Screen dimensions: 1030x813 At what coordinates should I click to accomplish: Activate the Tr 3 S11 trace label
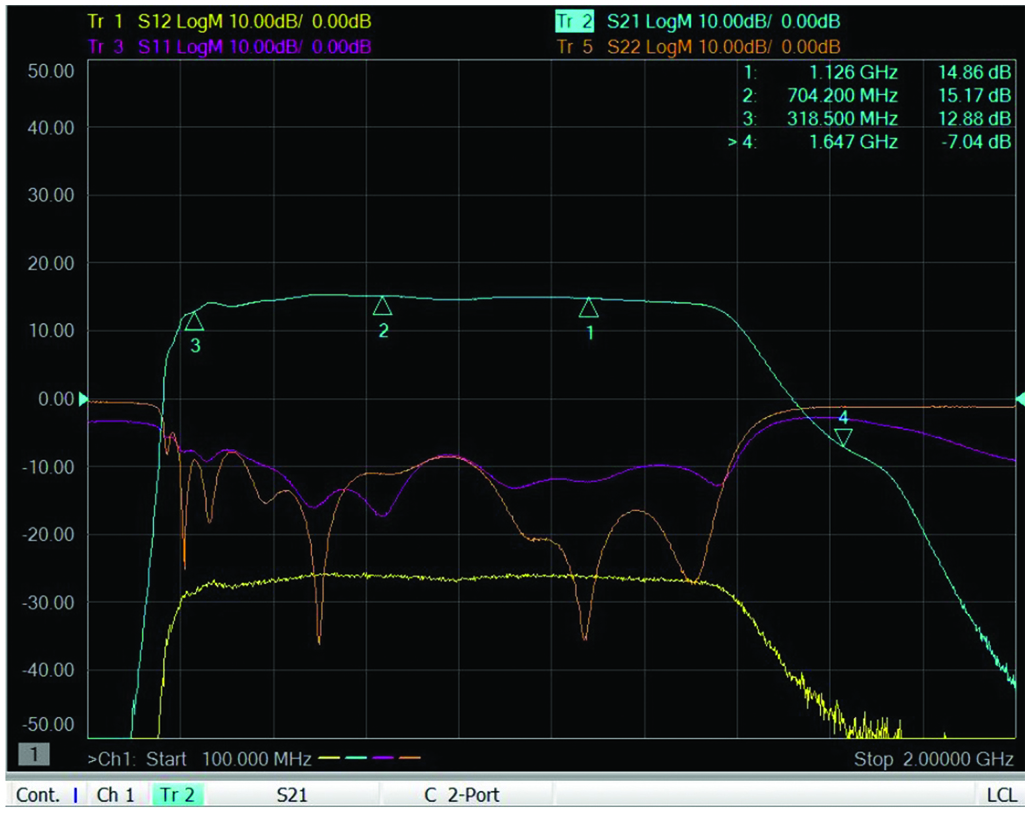pyautogui.click(x=230, y=46)
